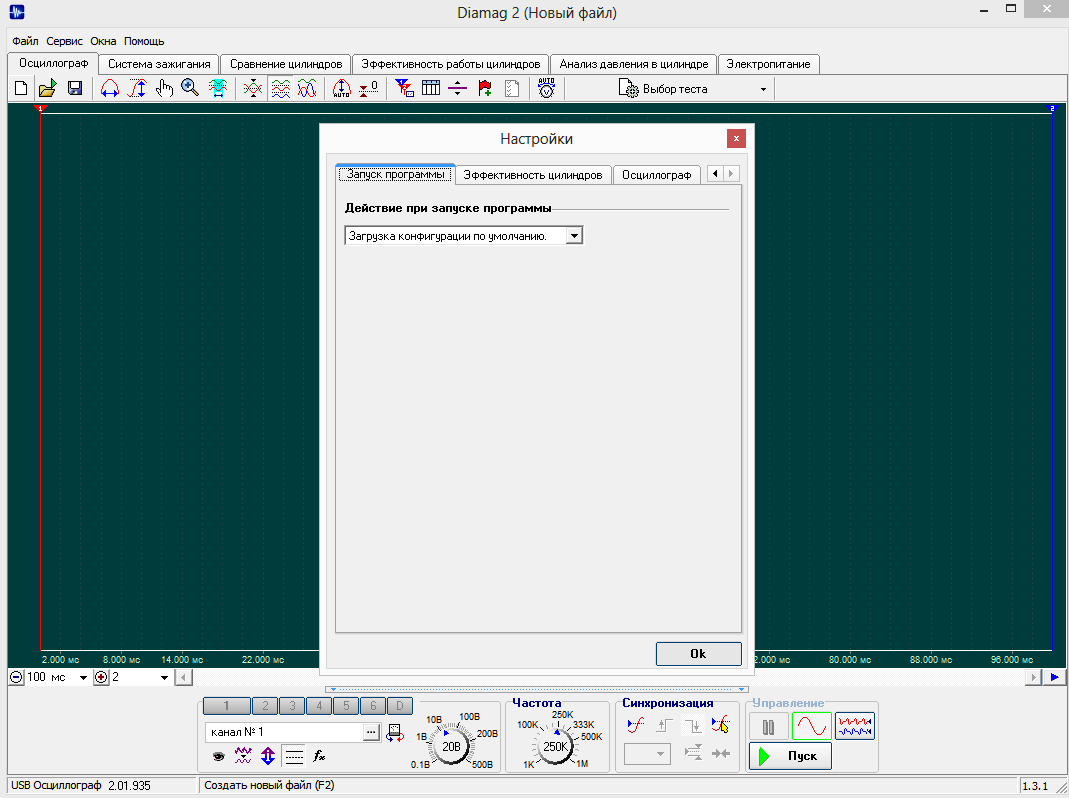The height and width of the screenshot is (798, 1069).
Task: Open the Помощь menu
Action: [144, 41]
